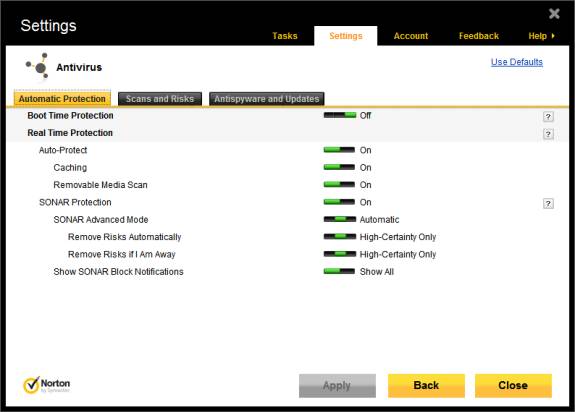
Task: Toggle Show SONAR Block Notifications switch
Action: pos(339,271)
